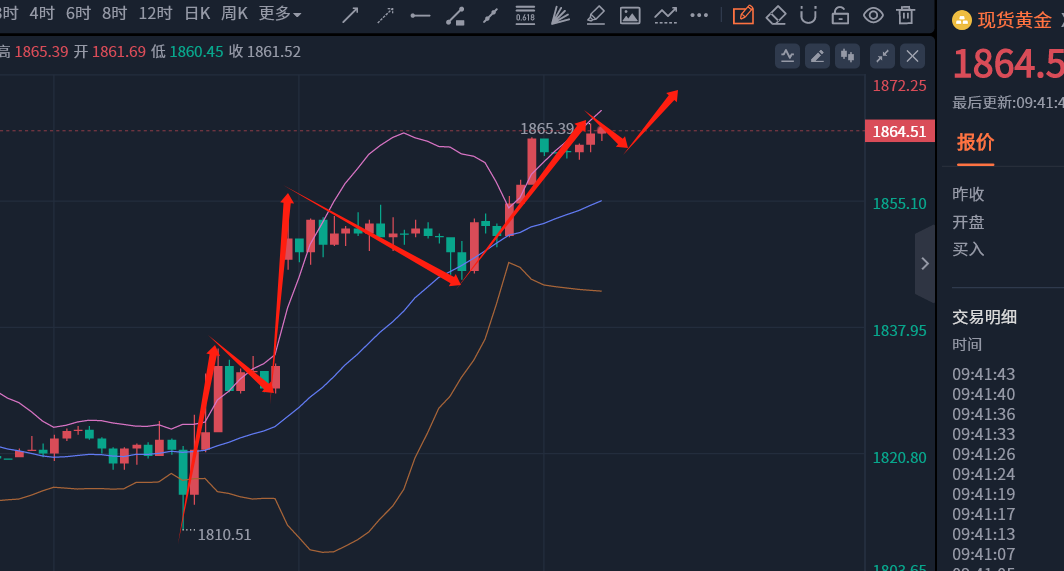This screenshot has width=1064, height=571.
Task: Toggle drawing visibility with eye icon
Action: [x=873, y=15]
